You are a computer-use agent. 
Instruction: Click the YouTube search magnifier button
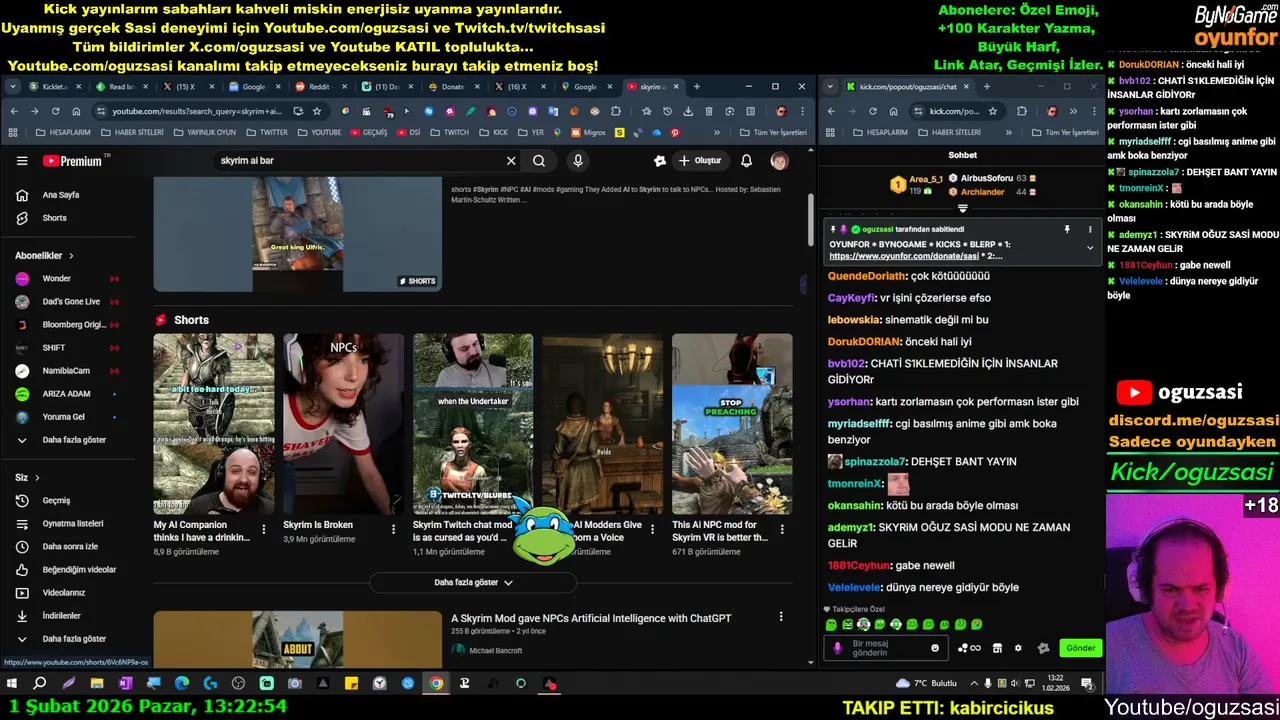click(539, 160)
